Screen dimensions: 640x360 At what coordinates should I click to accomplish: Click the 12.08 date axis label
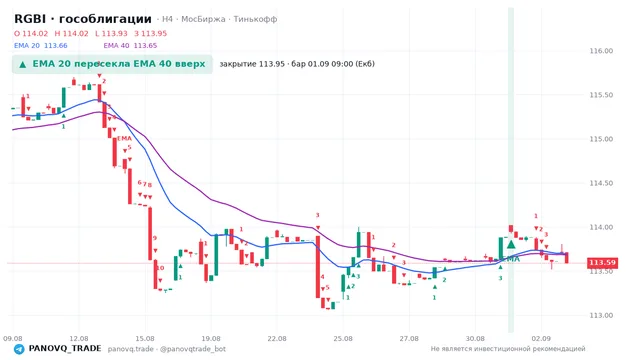(79, 339)
